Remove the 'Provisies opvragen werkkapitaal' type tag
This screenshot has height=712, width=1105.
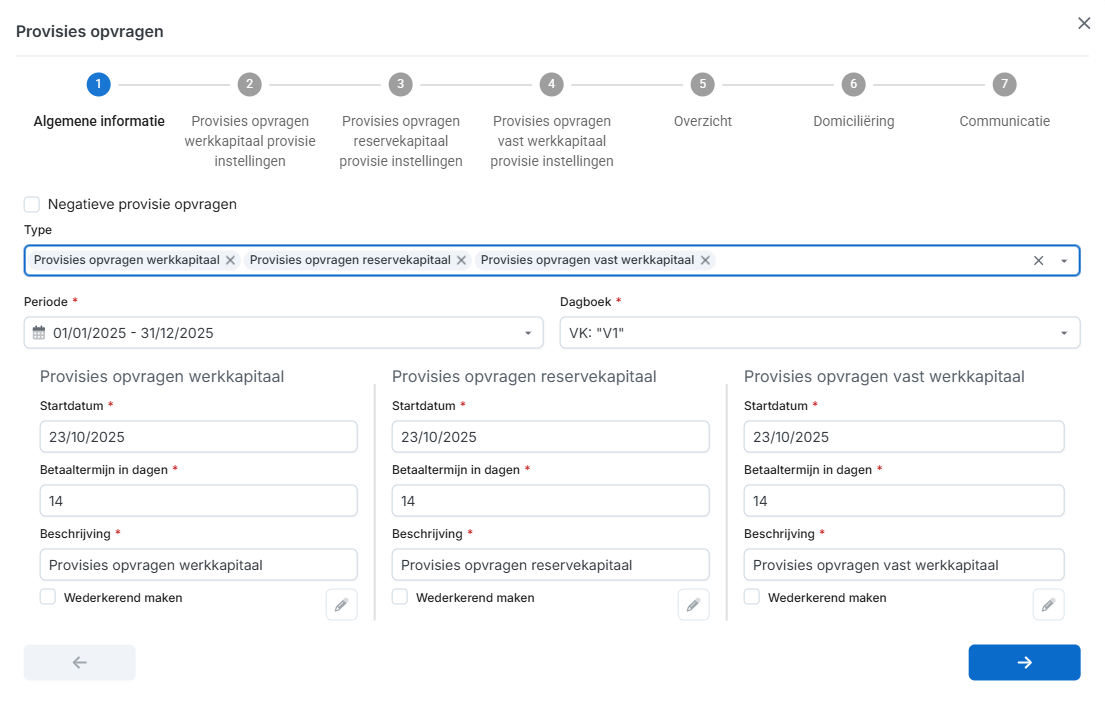230,260
